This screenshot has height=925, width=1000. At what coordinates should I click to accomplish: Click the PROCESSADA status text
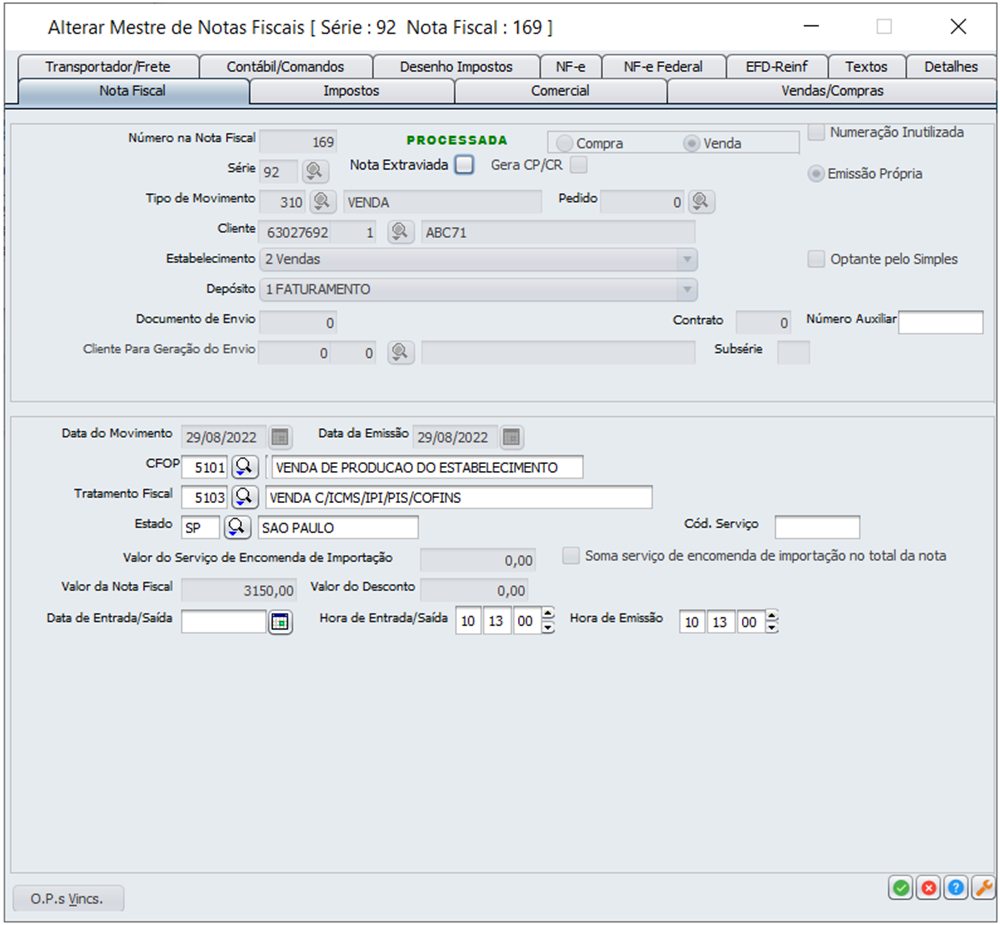tap(457, 140)
